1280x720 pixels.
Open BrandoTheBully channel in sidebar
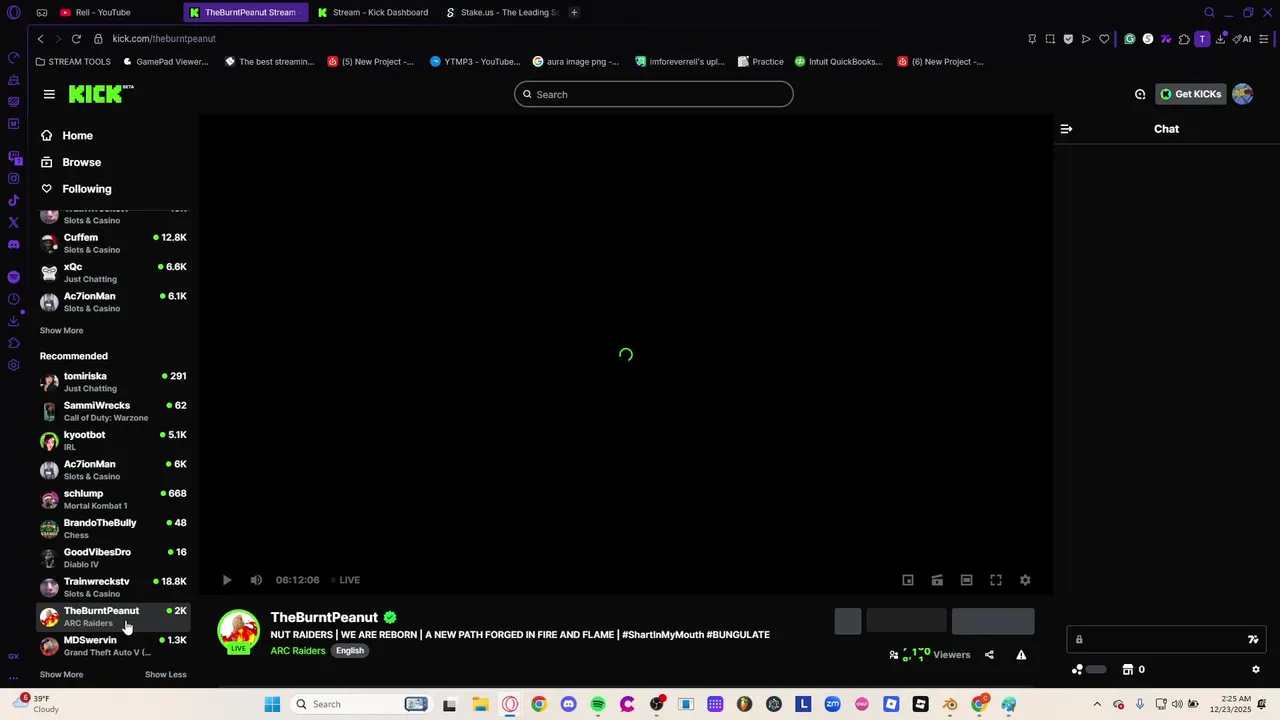pos(113,528)
